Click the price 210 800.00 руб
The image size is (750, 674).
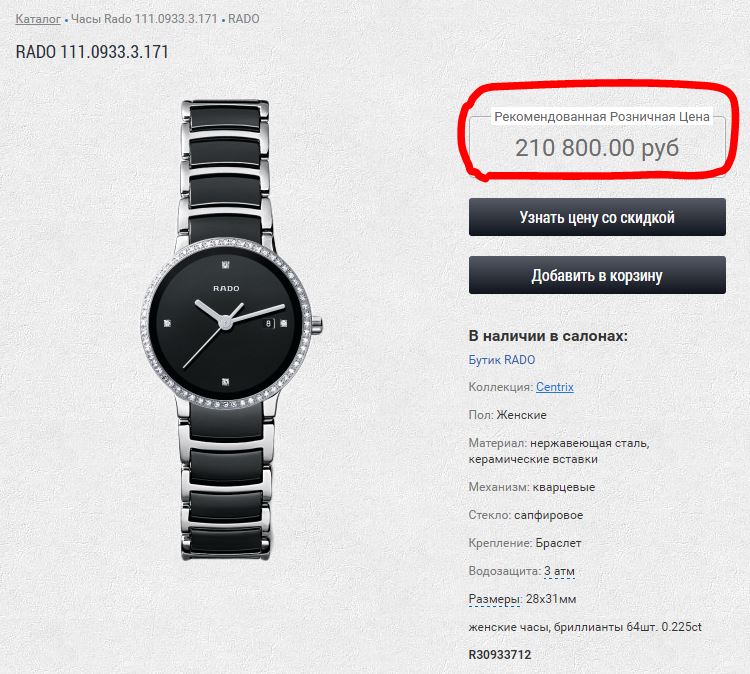(x=597, y=147)
